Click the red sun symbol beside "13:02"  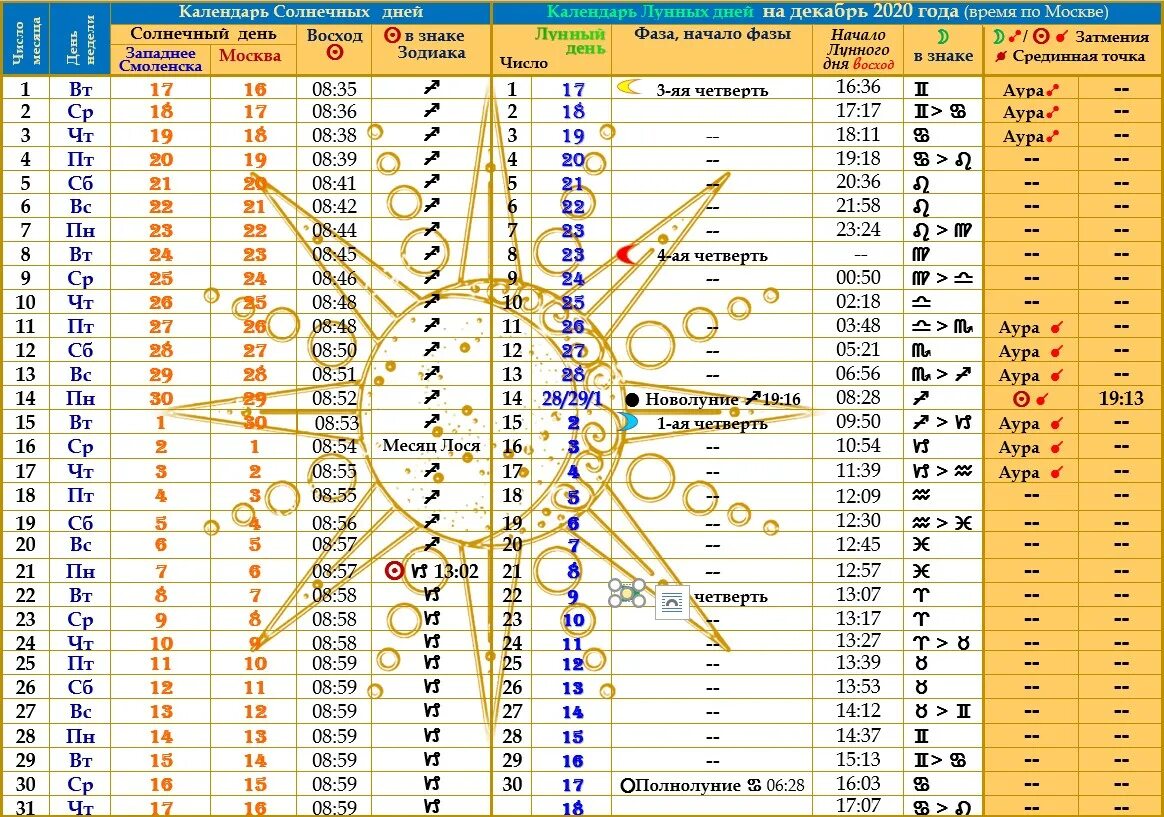point(394,571)
